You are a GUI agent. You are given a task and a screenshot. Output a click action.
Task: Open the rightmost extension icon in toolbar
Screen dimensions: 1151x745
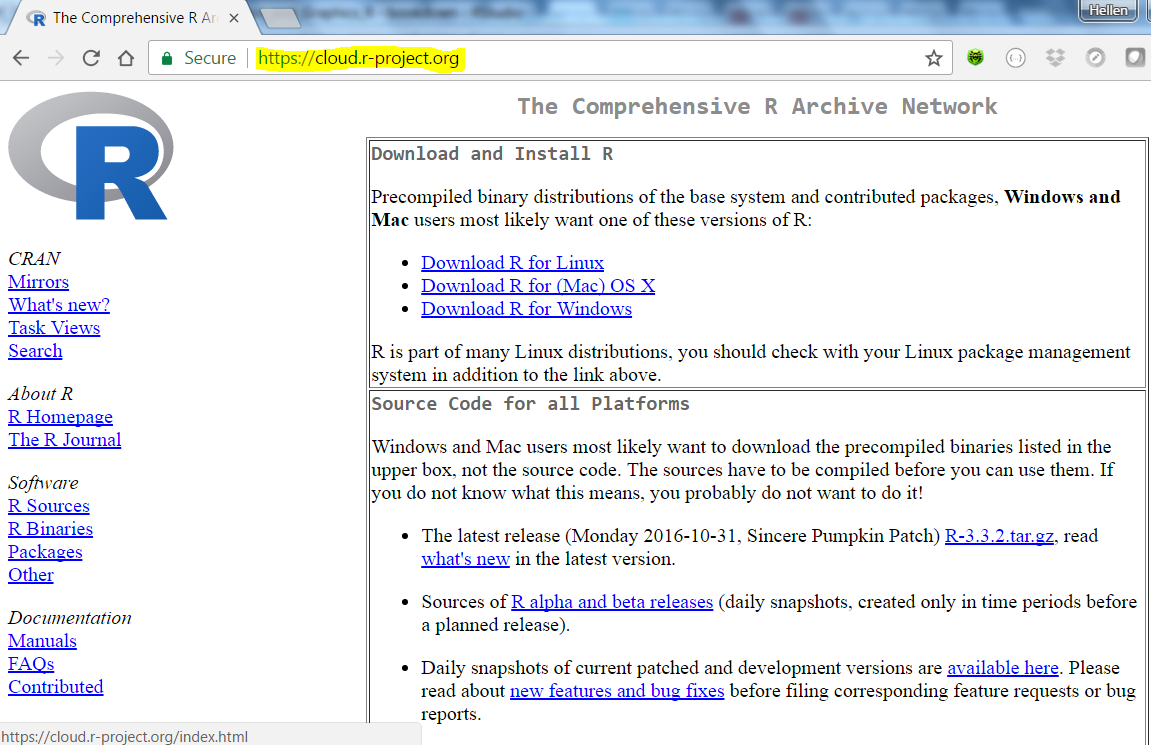pos(1135,57)
